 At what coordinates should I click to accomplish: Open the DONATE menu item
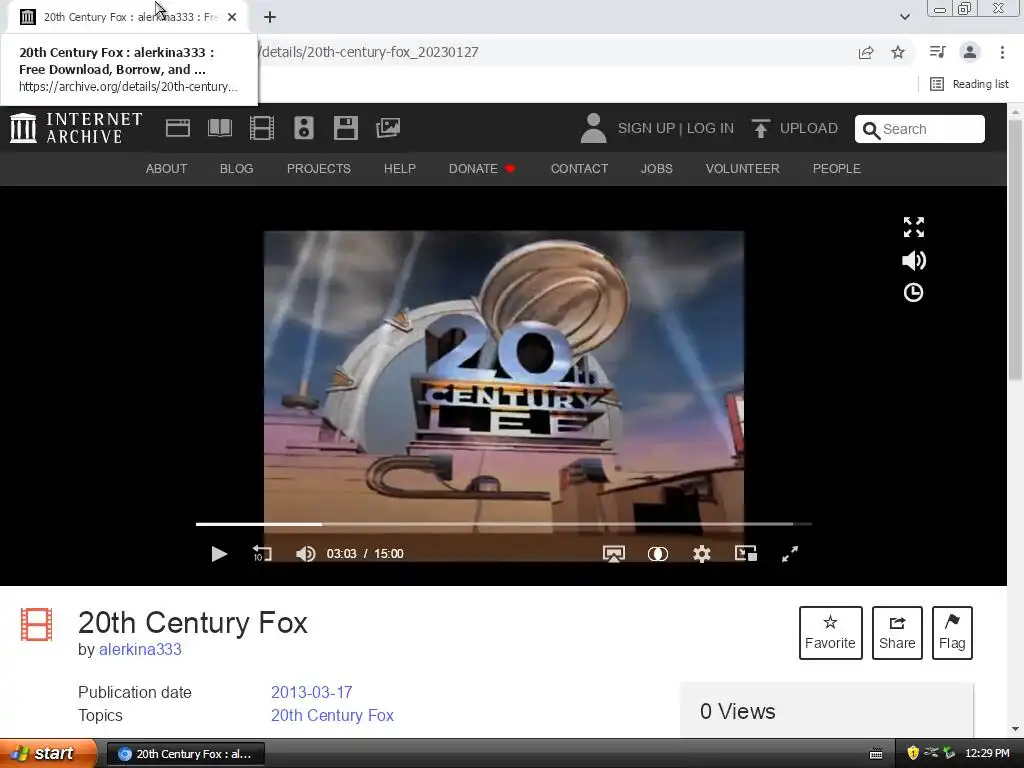point(482,168)
